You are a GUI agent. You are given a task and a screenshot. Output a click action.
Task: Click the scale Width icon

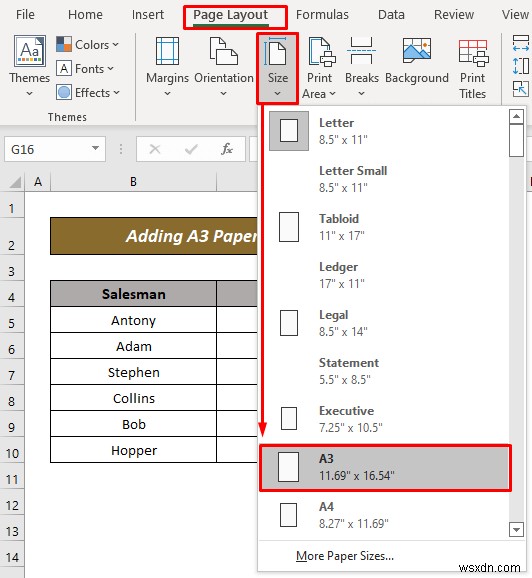tap(521, 43)
